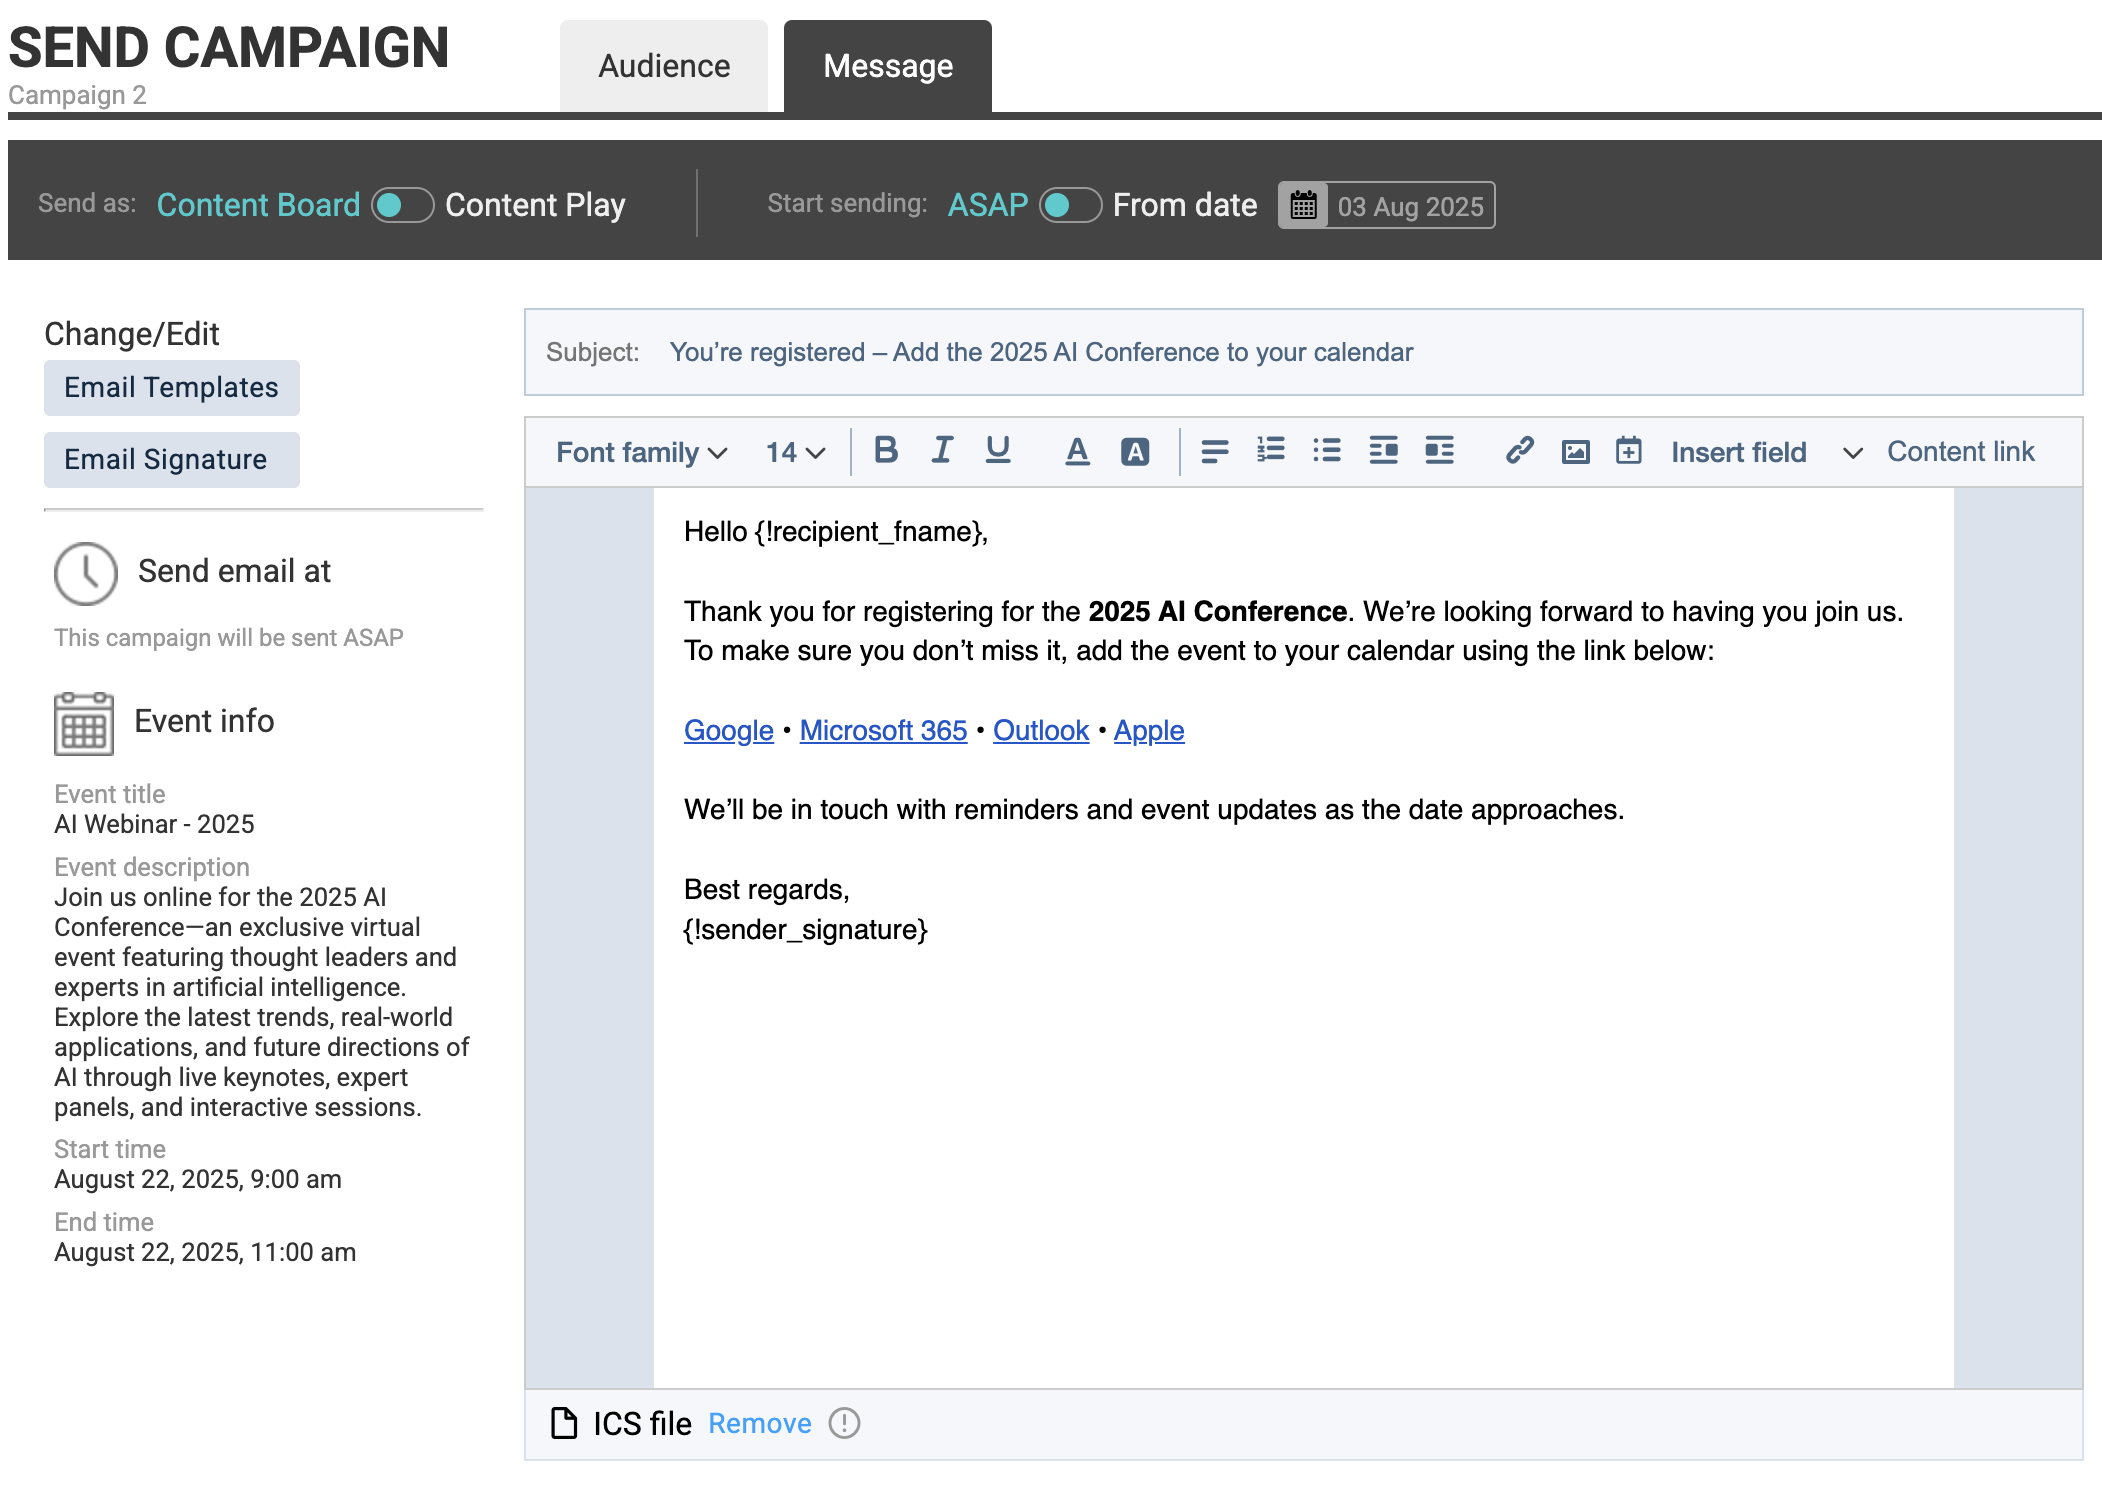Apply italic formatting to text

pos(941,451)
